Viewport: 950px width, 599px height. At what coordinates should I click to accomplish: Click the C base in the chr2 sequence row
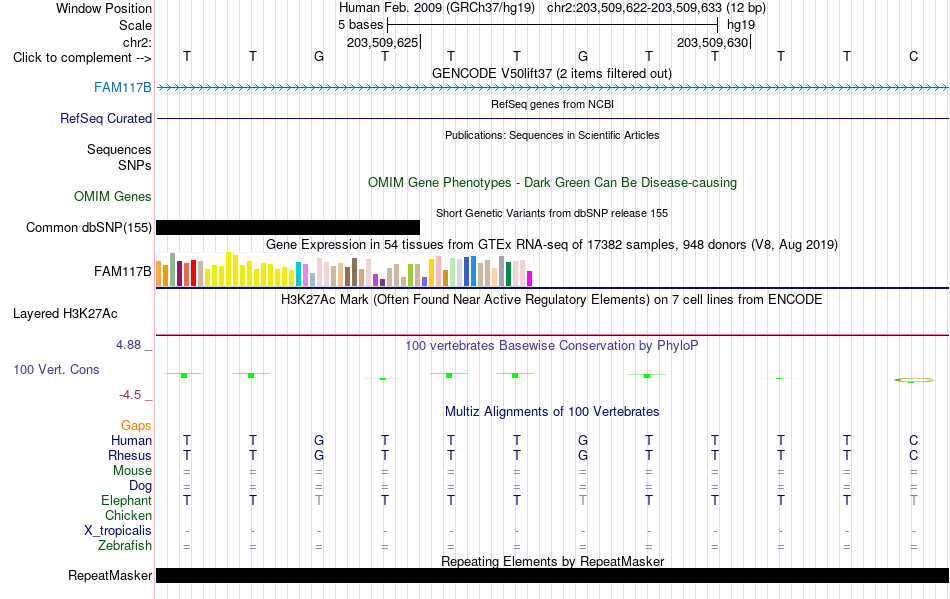[913, 56]
